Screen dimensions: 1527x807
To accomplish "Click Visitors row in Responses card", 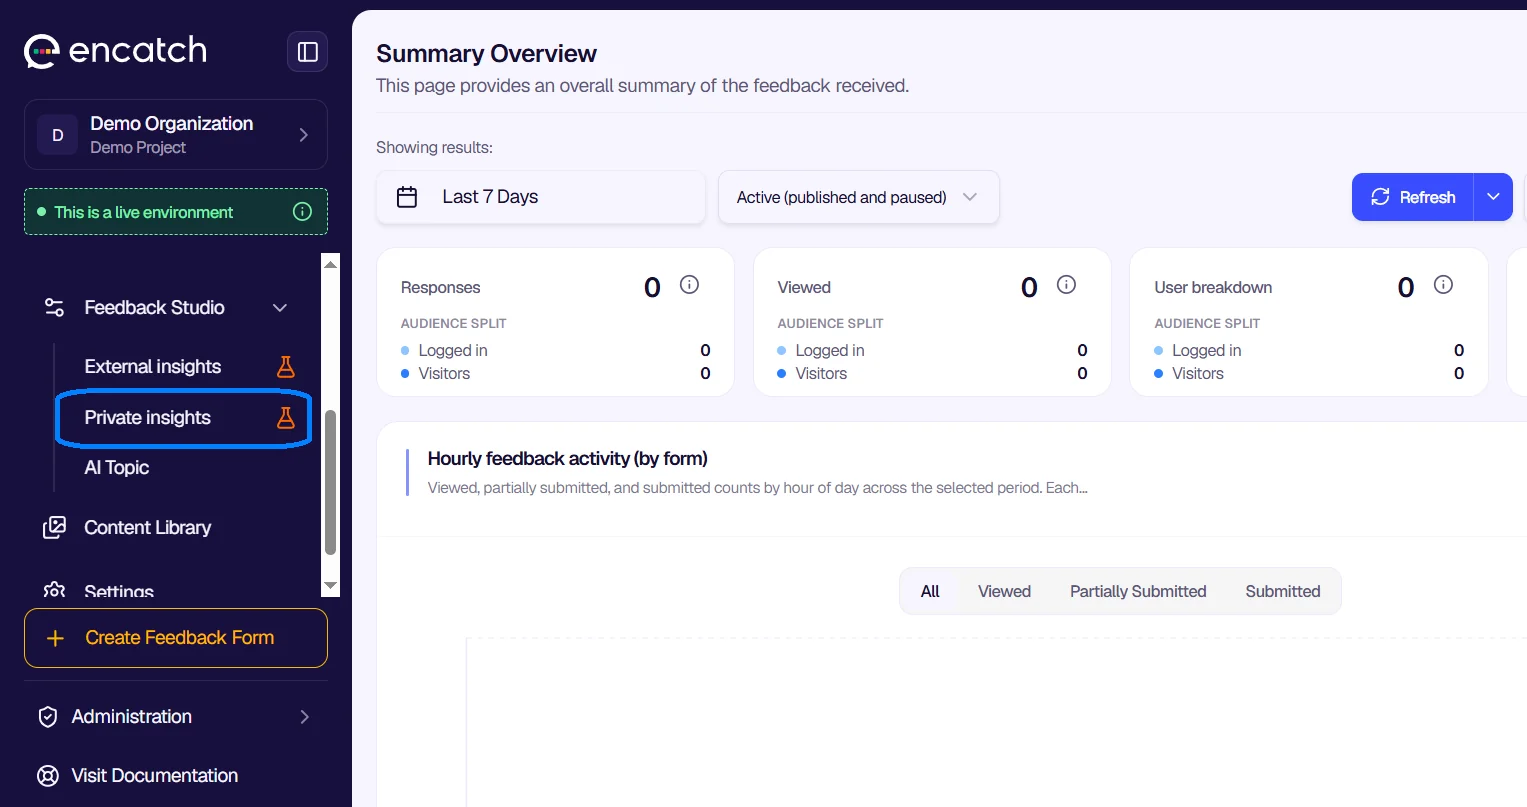I will click(556, 373).
